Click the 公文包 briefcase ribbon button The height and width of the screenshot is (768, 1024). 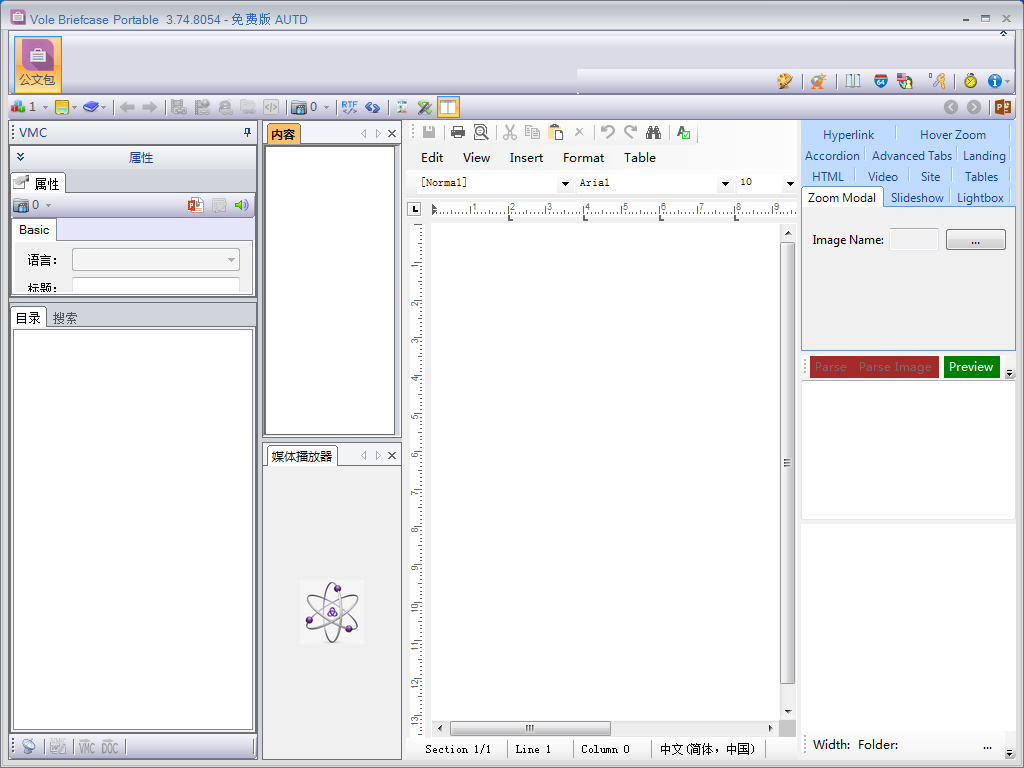37,64
